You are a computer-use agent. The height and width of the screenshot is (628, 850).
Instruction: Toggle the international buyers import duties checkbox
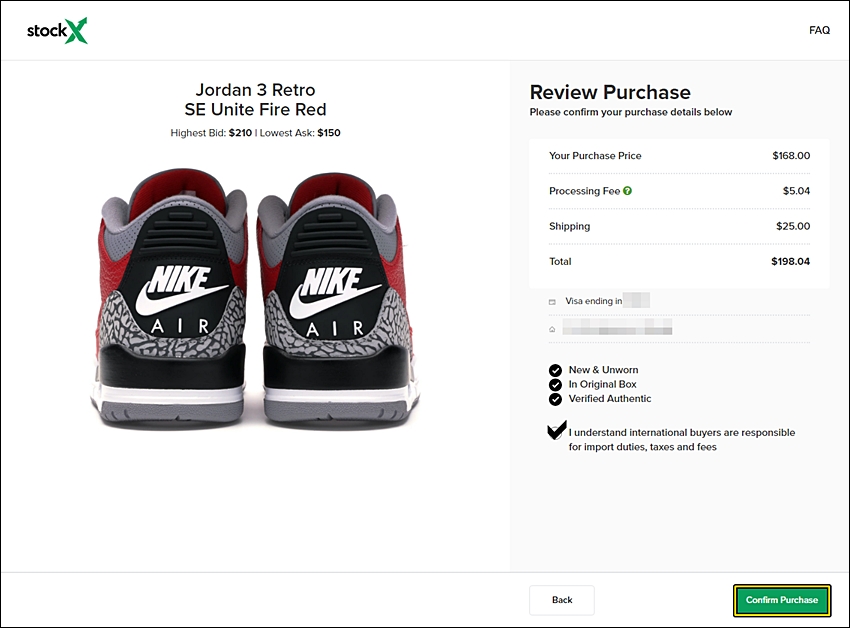[x=557, y=431]
